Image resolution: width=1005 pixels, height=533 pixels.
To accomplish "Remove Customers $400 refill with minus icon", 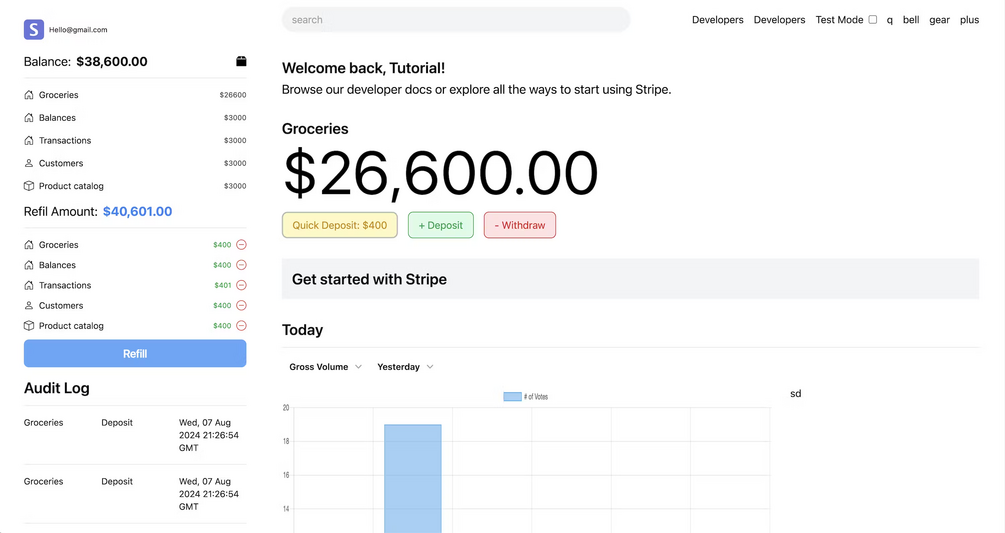I will (x=241, y=306).
